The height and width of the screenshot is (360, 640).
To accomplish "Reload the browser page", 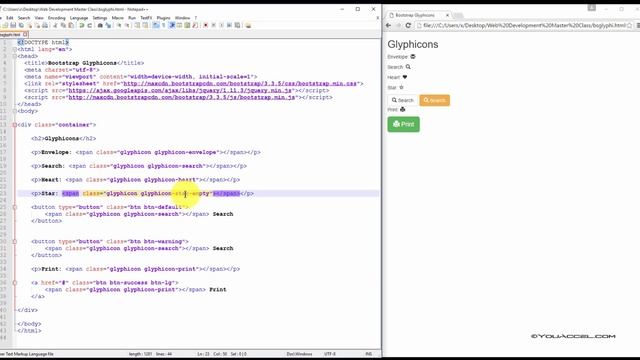I will coord(408,25).
